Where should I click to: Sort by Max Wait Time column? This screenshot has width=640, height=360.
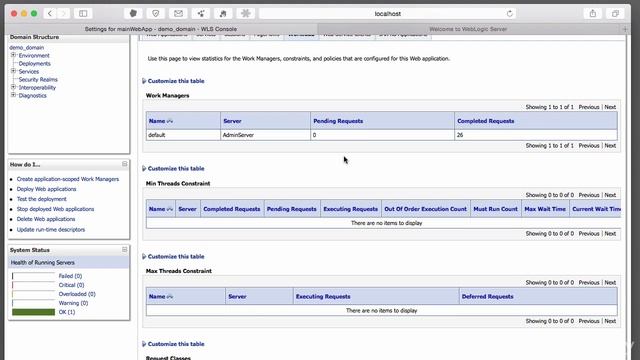[x=545, y=209]
